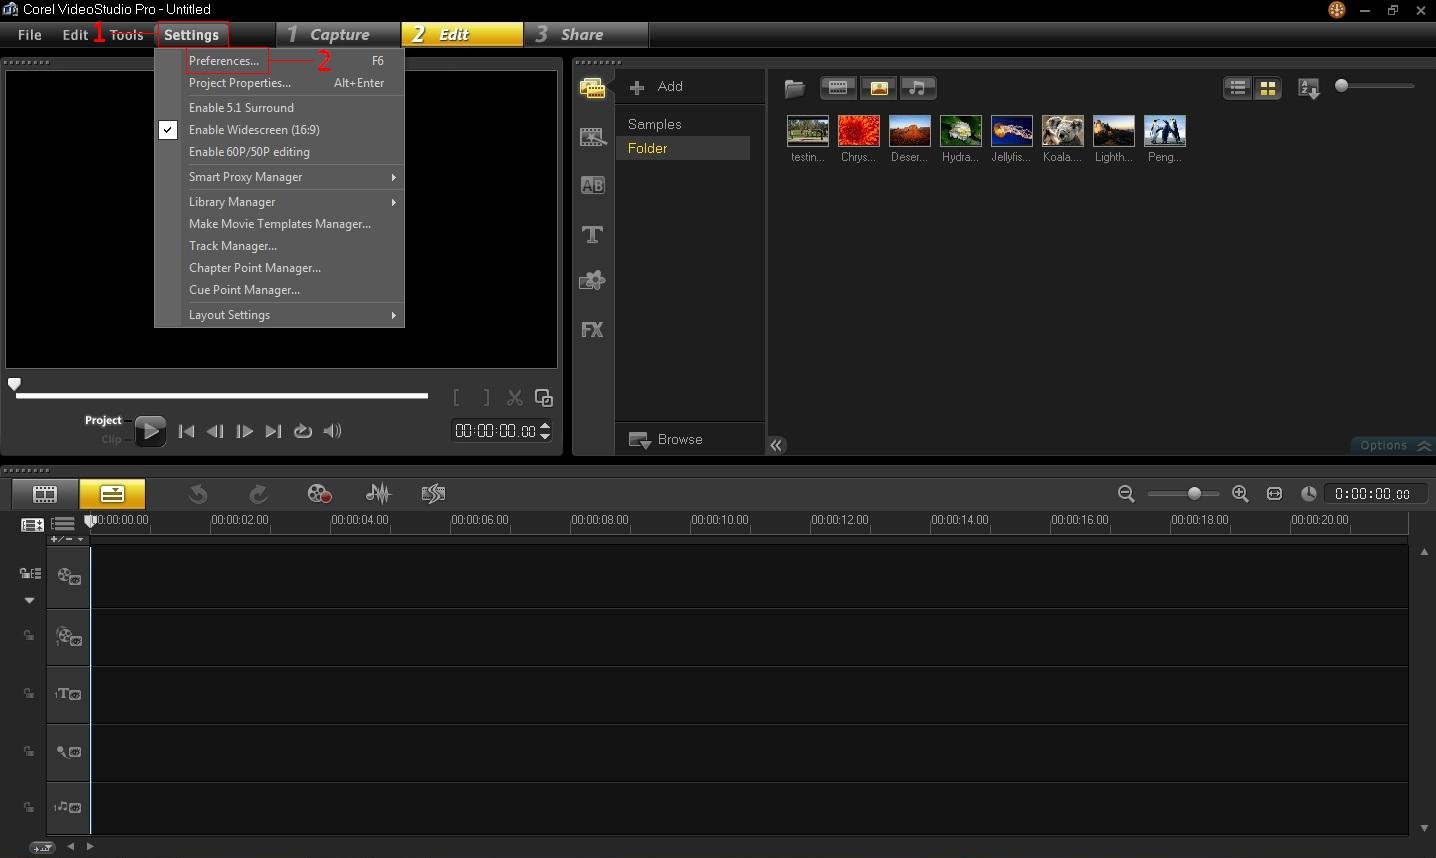Open the Graphic library icon

coord(592,281)
